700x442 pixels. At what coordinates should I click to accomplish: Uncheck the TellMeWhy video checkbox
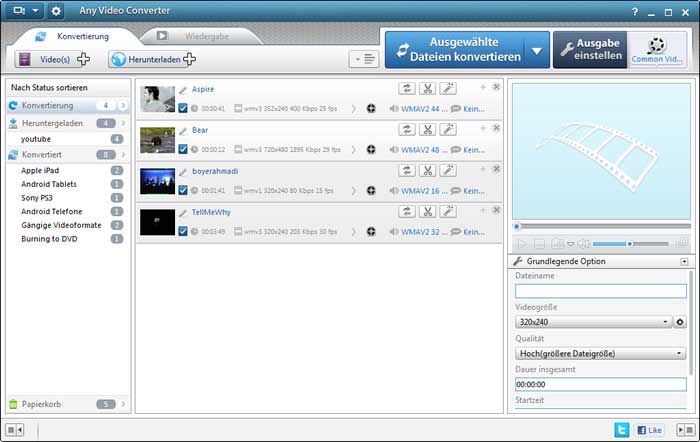click(183, 231)
